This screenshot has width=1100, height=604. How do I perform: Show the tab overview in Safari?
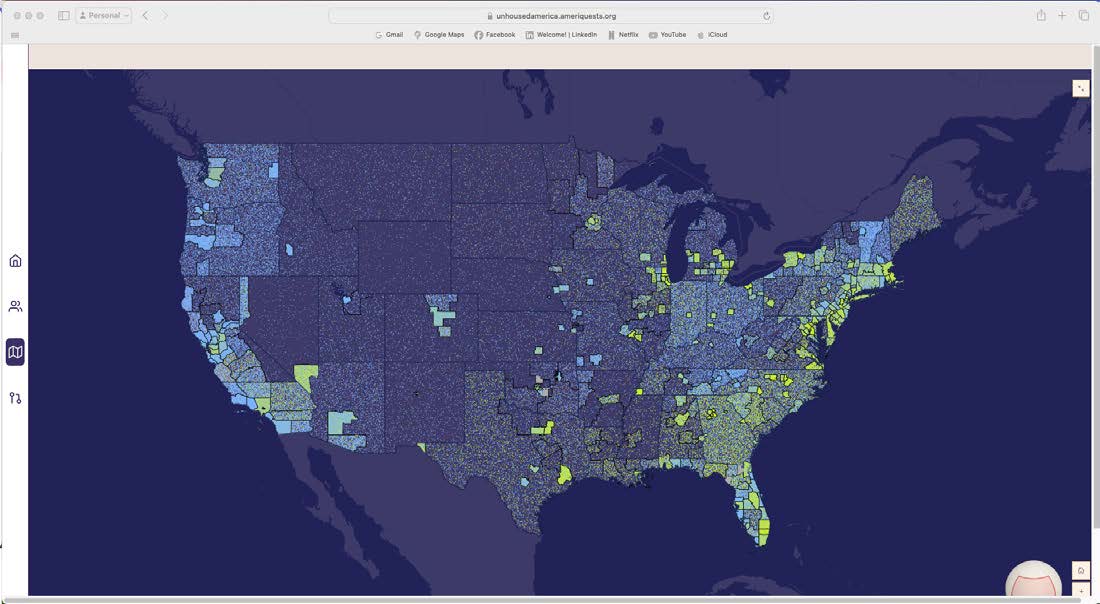(1083, 15)
